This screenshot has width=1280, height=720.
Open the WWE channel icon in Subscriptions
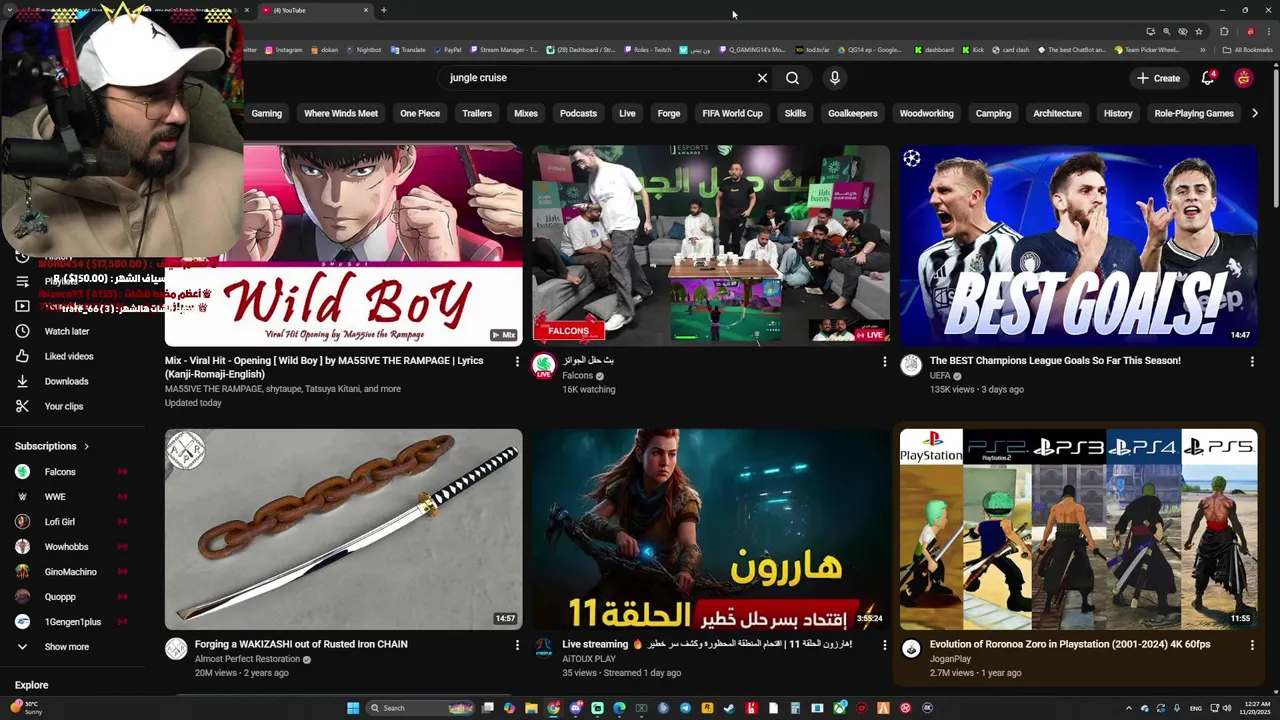pyautogui.click(x=22, y=497)
